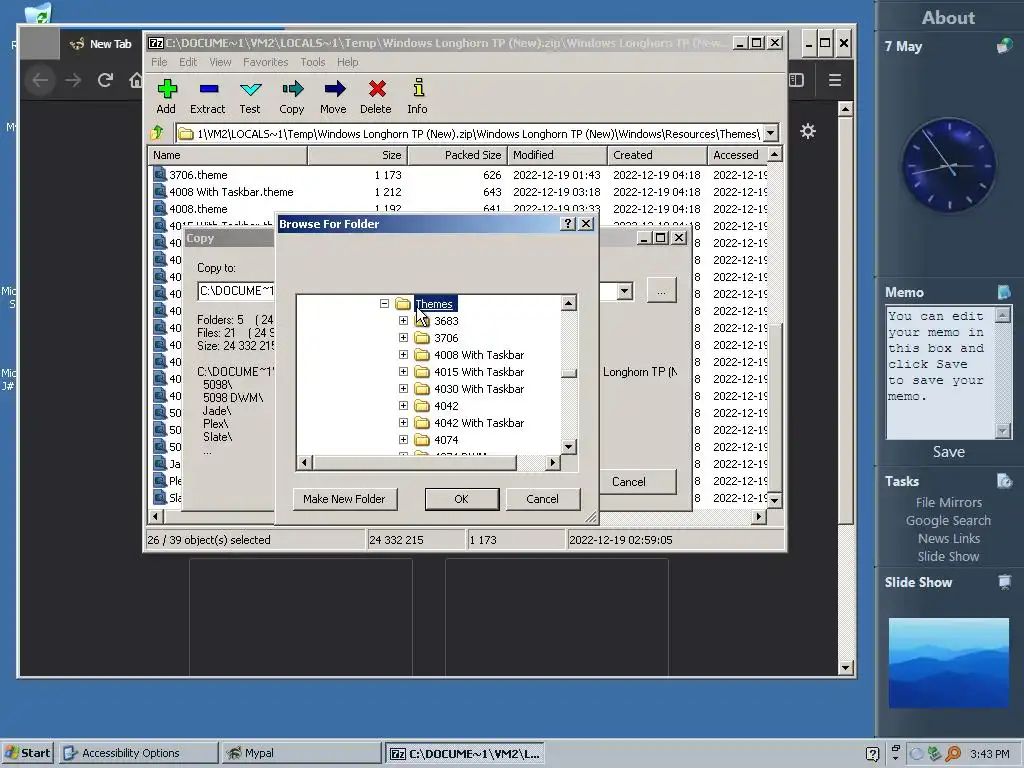Expand the 3683 folder node

(x=404, y=321)
